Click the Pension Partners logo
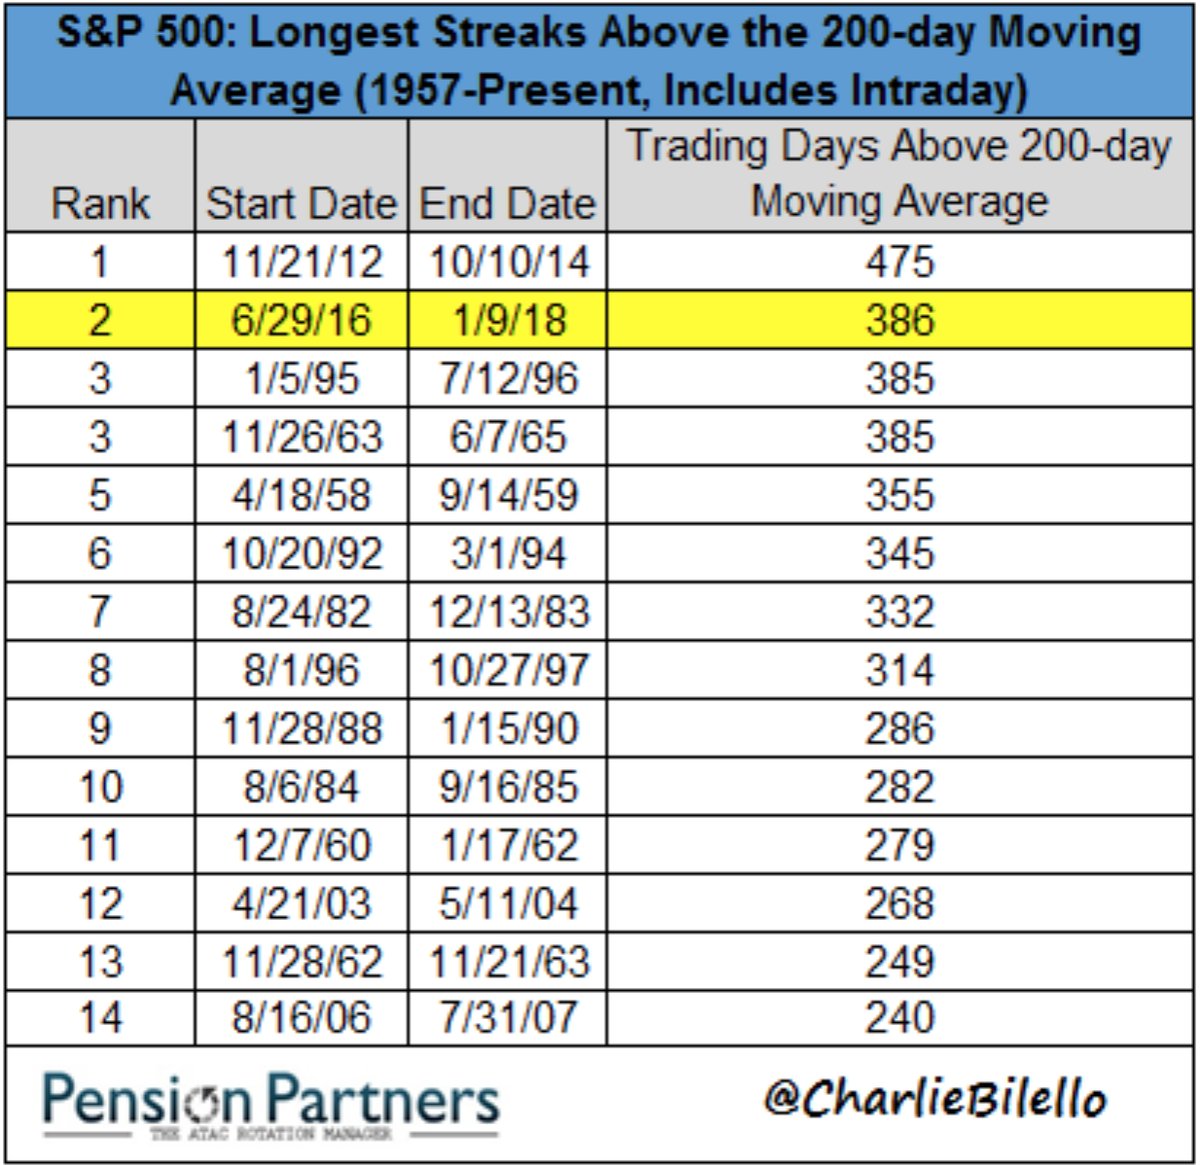The height and width of the screenshot is (1165, 1200). (x=270, y=1104)
